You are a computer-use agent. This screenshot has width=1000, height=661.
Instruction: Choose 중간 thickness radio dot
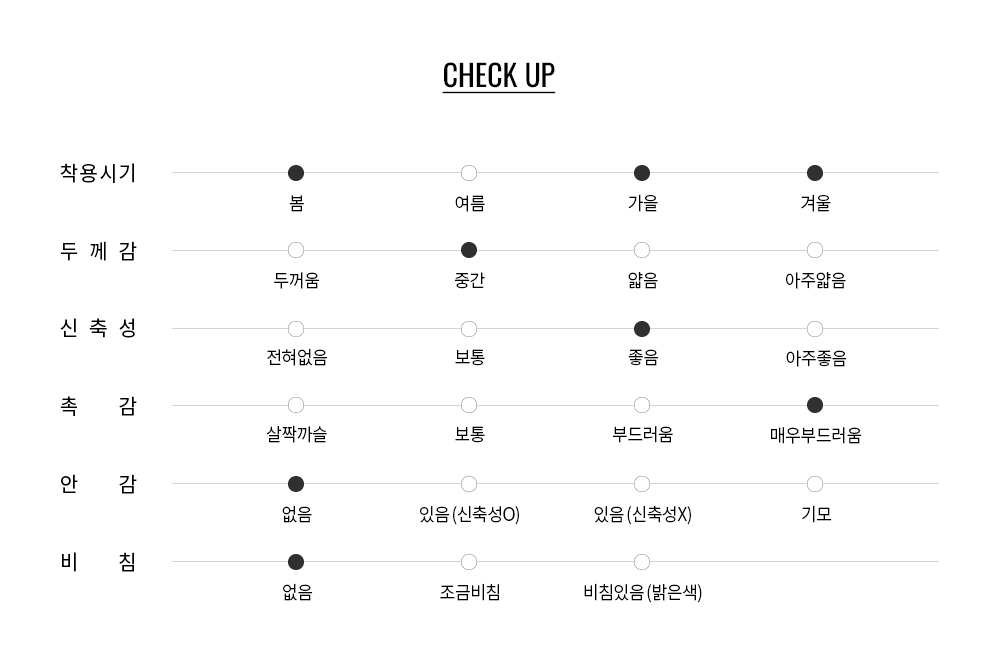(x=469, y=250)
